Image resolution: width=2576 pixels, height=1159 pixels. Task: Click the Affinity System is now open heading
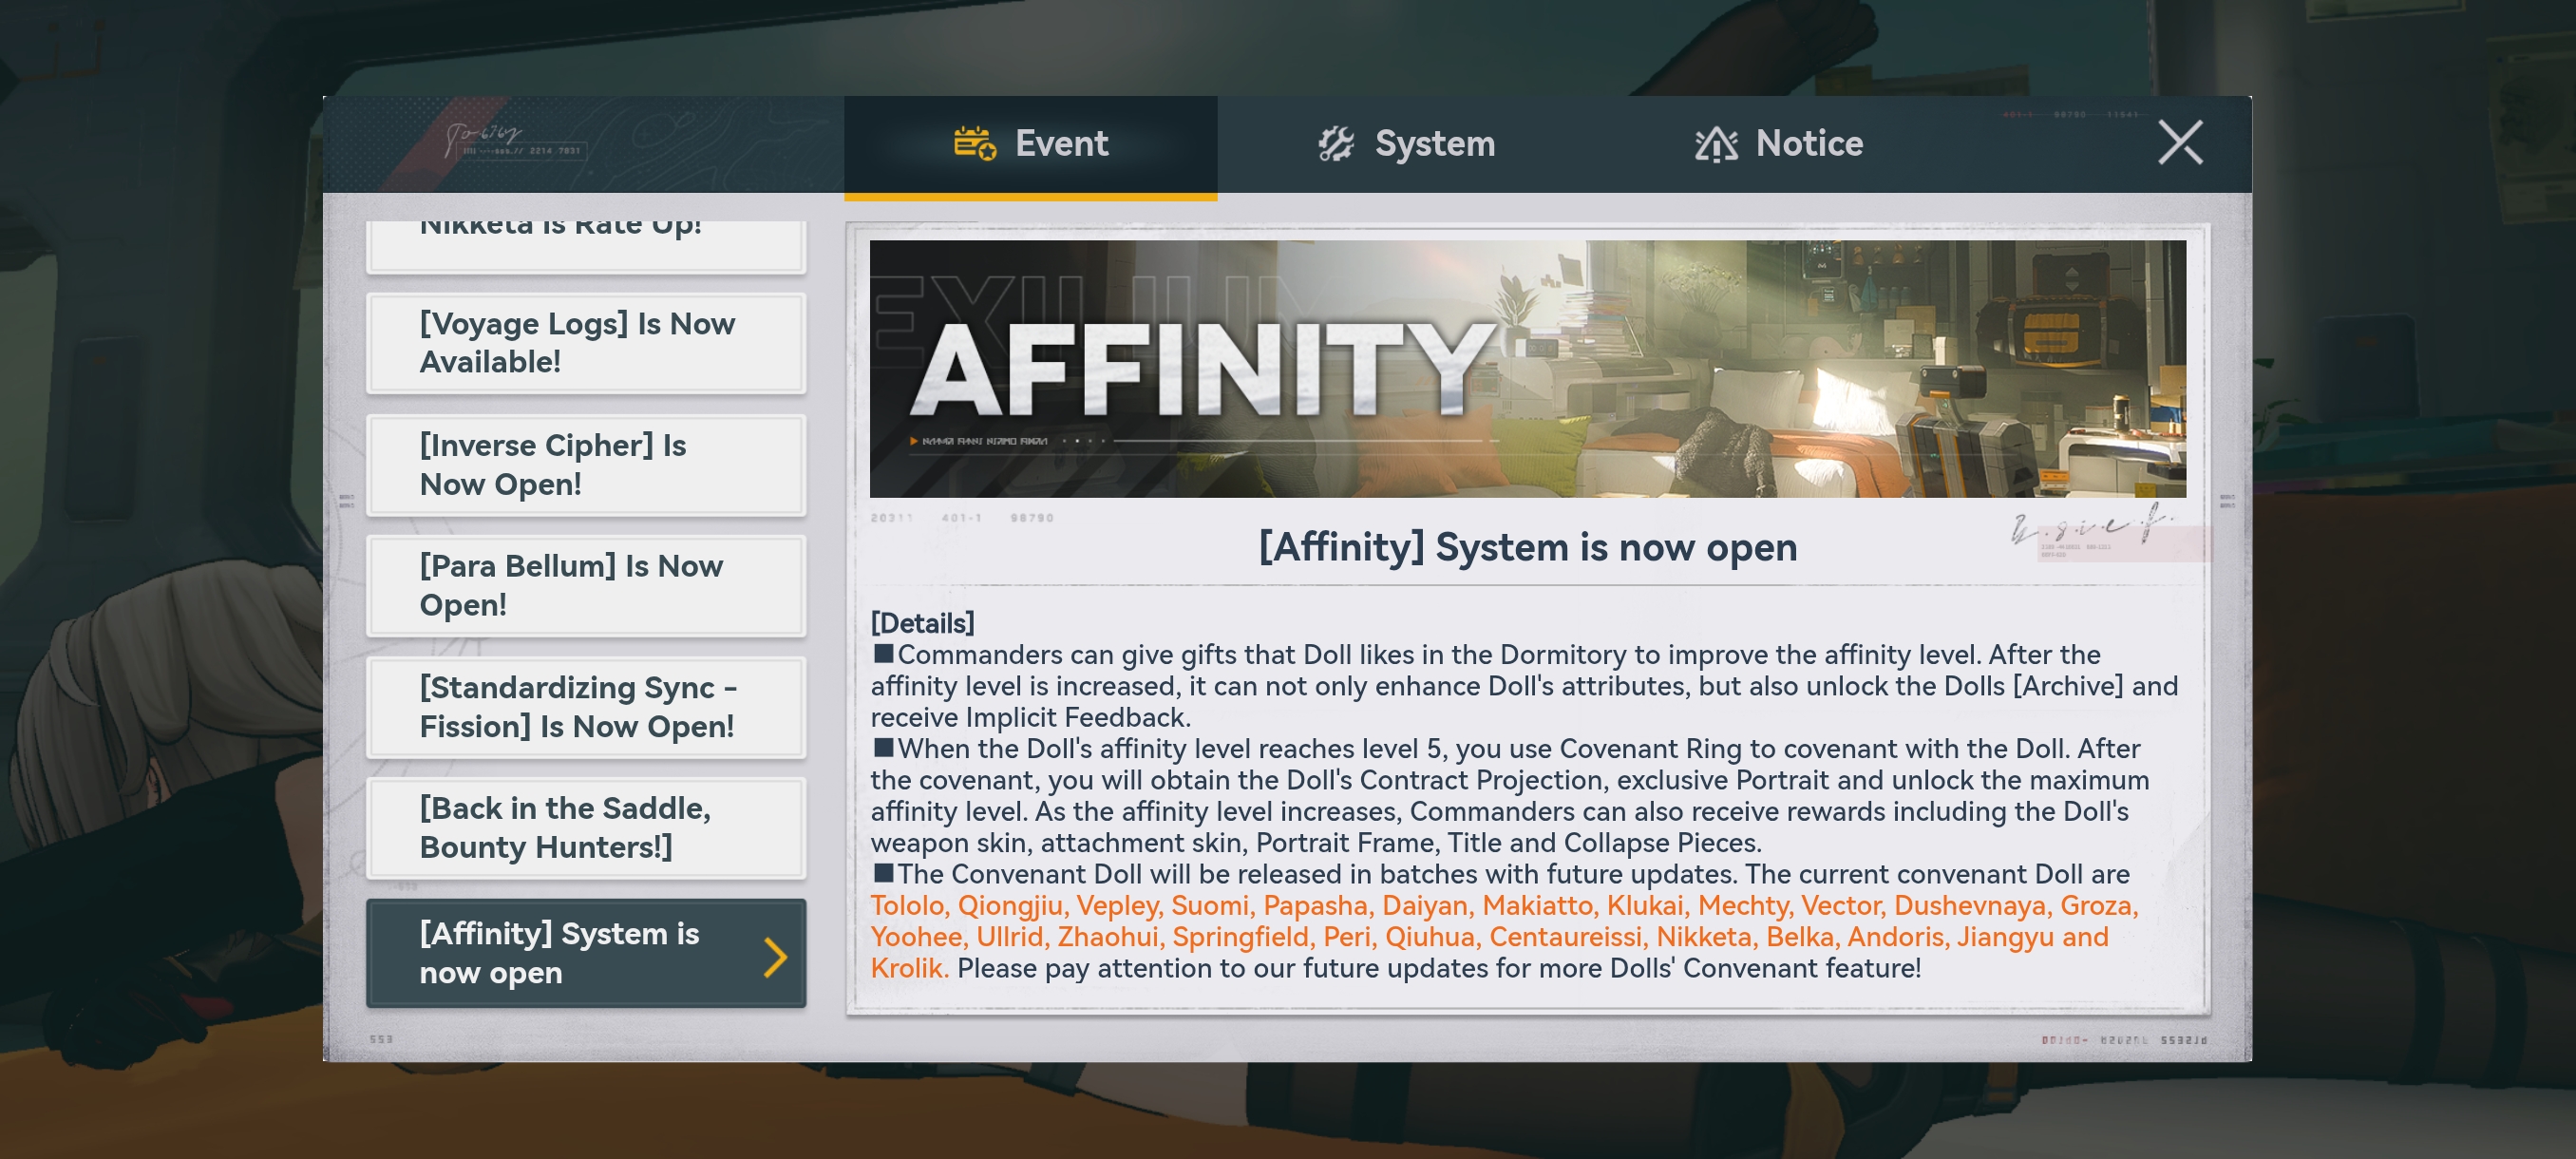[x=1526, y=547]
